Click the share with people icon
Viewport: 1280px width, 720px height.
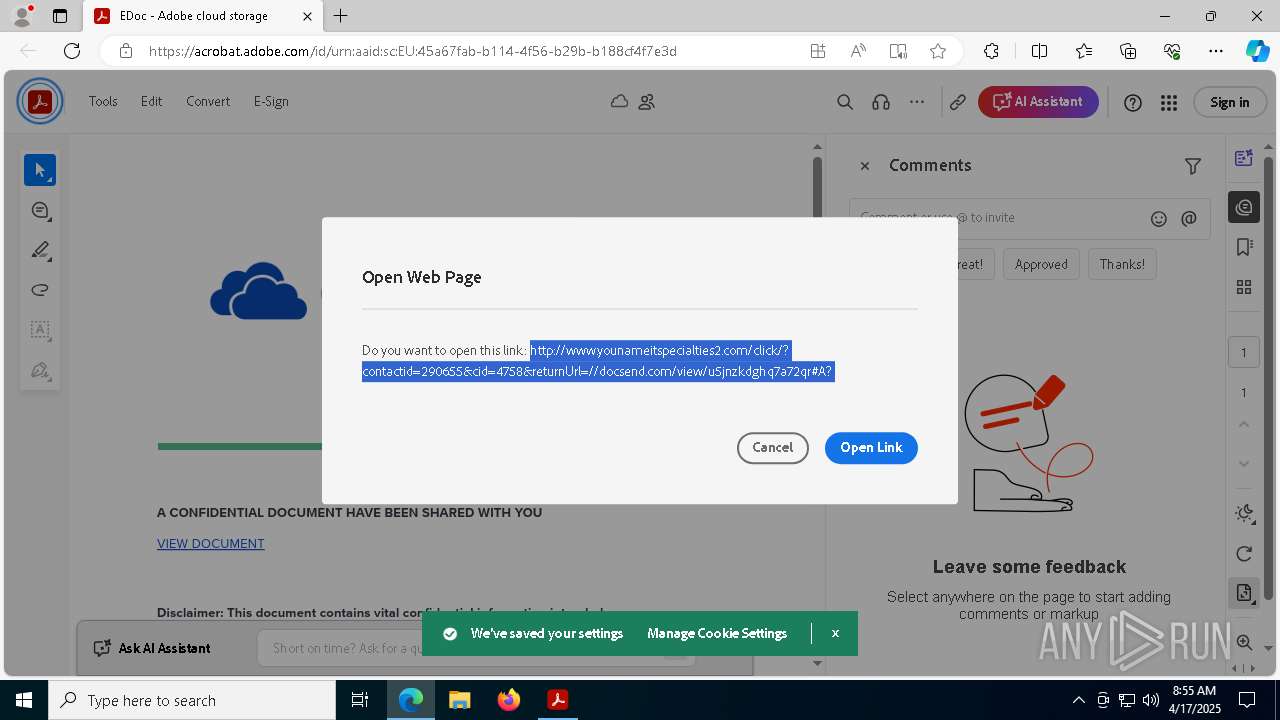pyautogui.click(x=647, y=101)
